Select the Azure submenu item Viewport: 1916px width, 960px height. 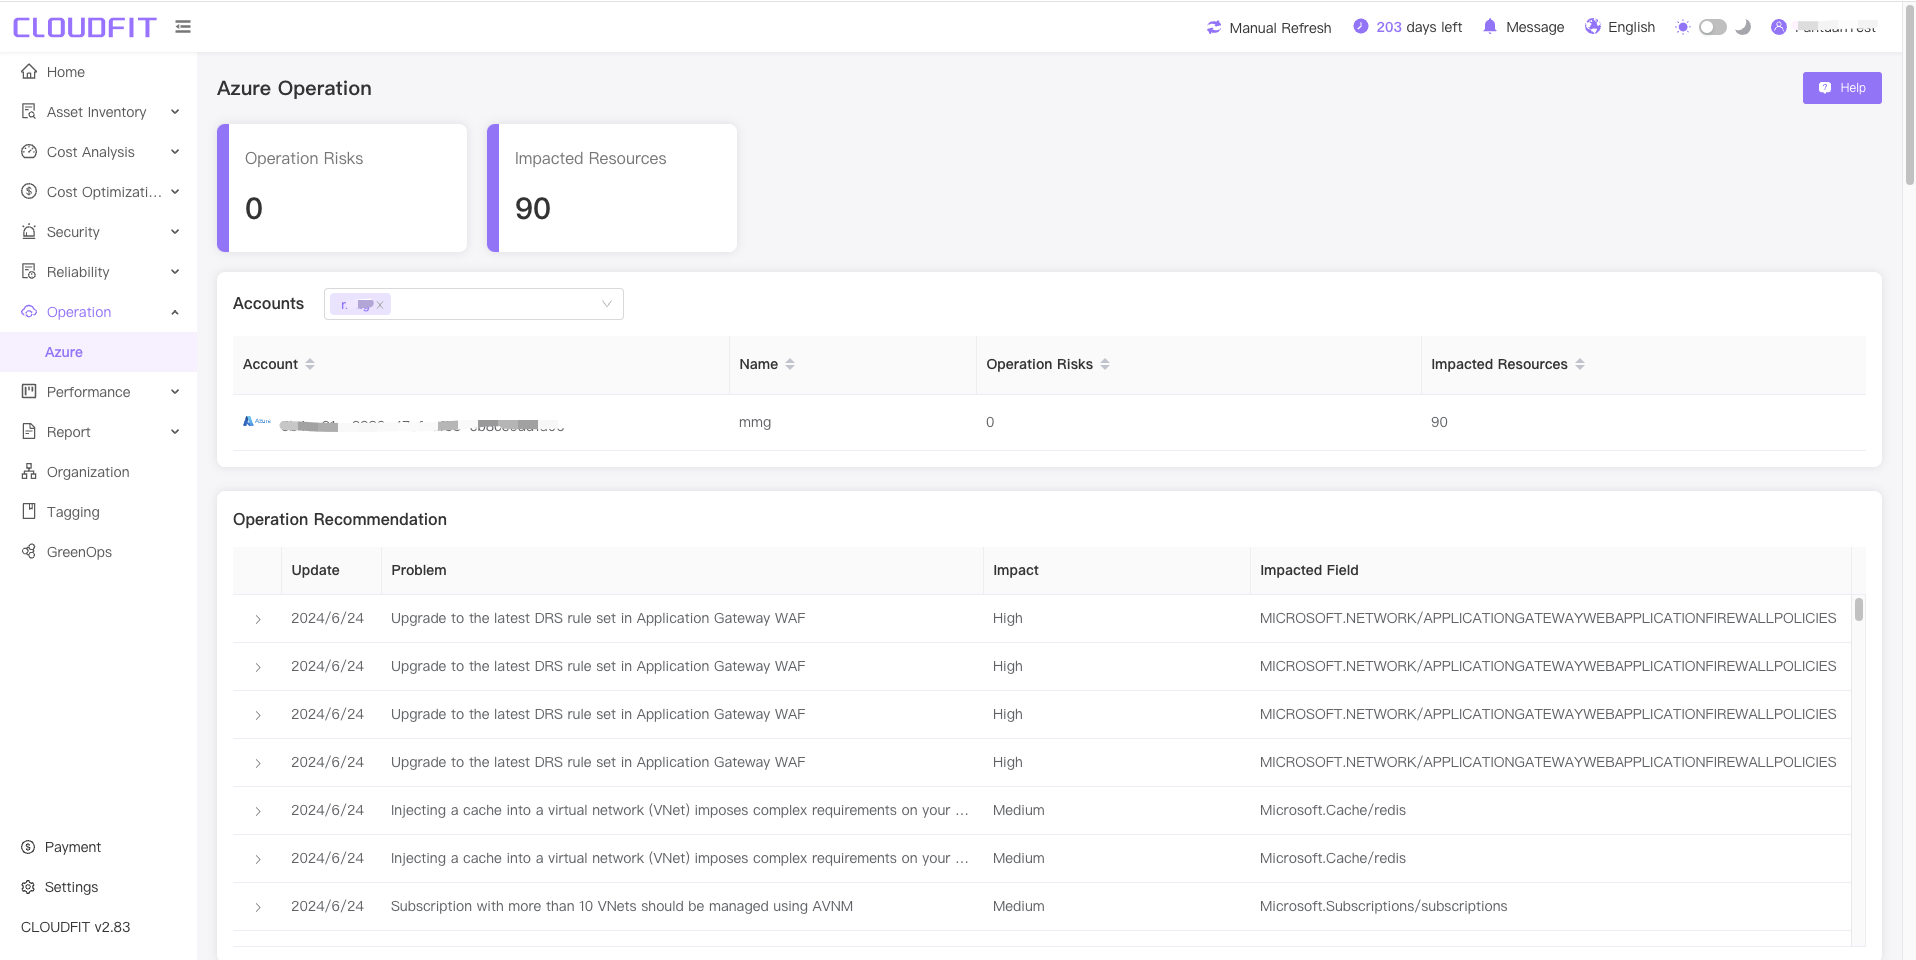coord(98,352)
